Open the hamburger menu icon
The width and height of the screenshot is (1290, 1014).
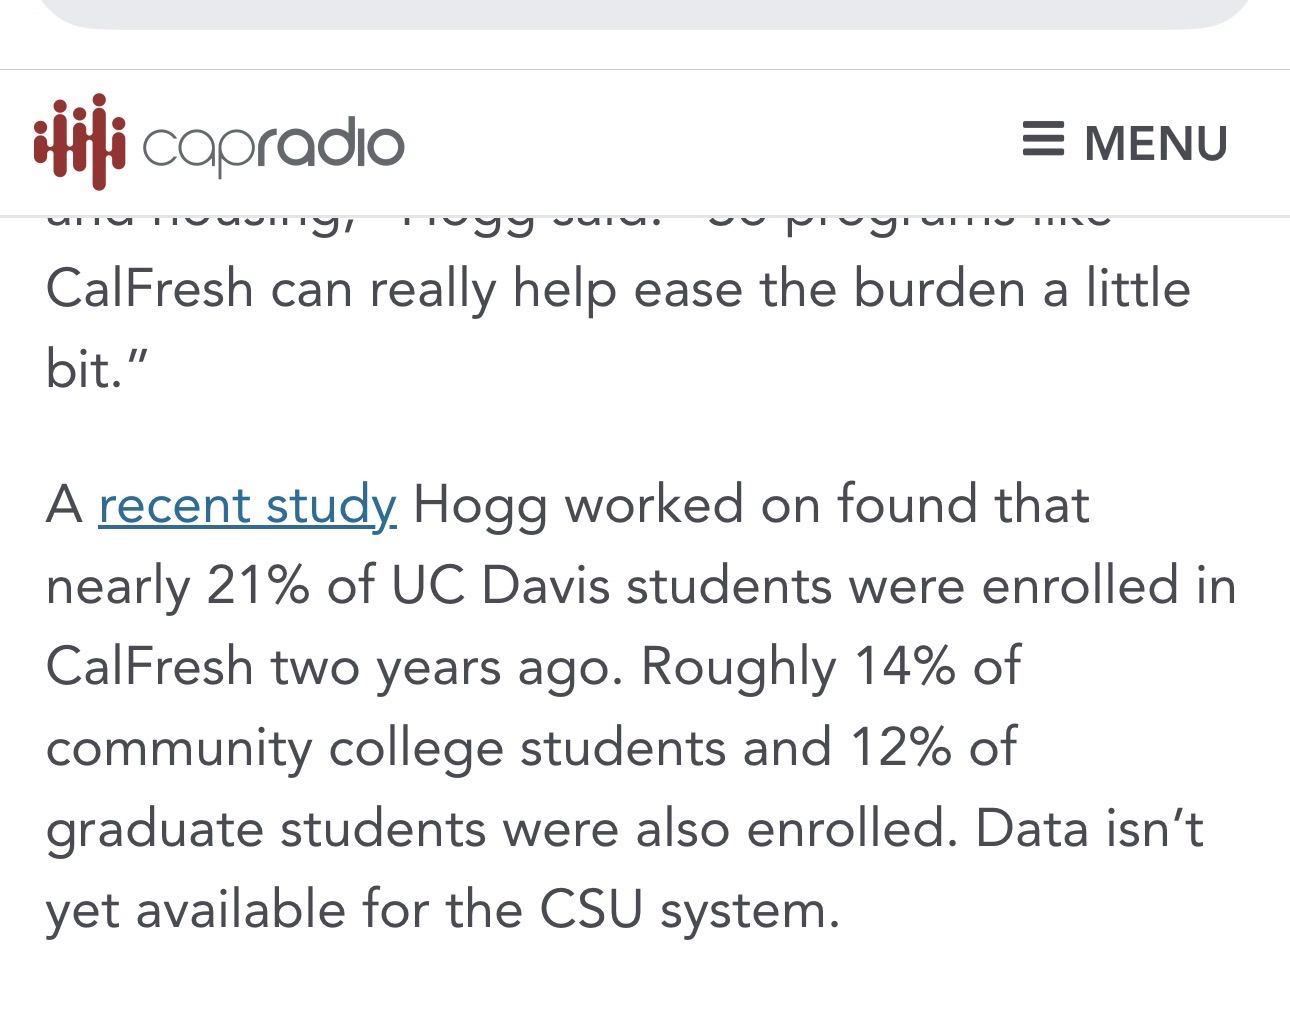(x=1043, y=140)
